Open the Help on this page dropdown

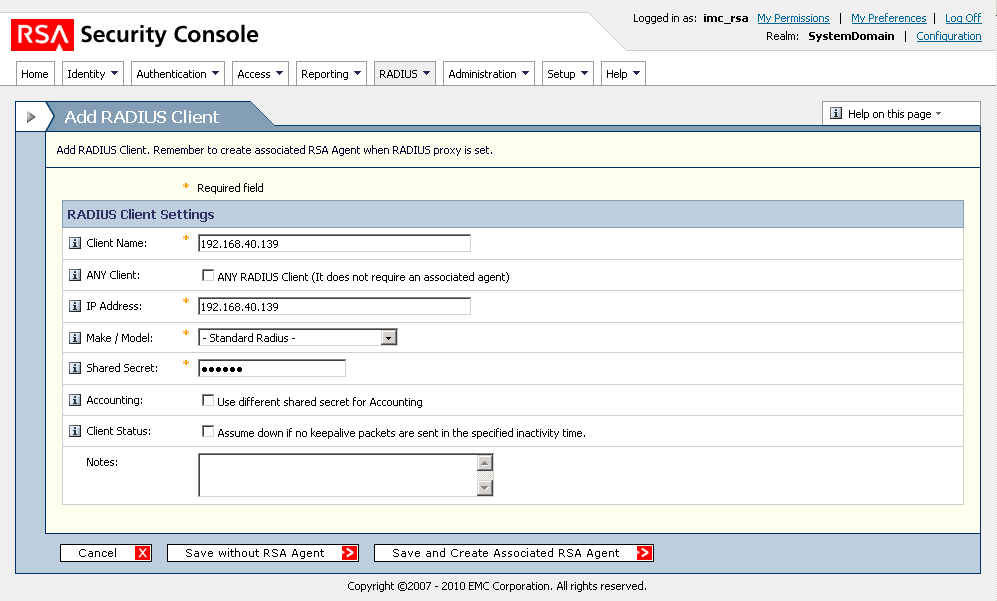(900, 114)
